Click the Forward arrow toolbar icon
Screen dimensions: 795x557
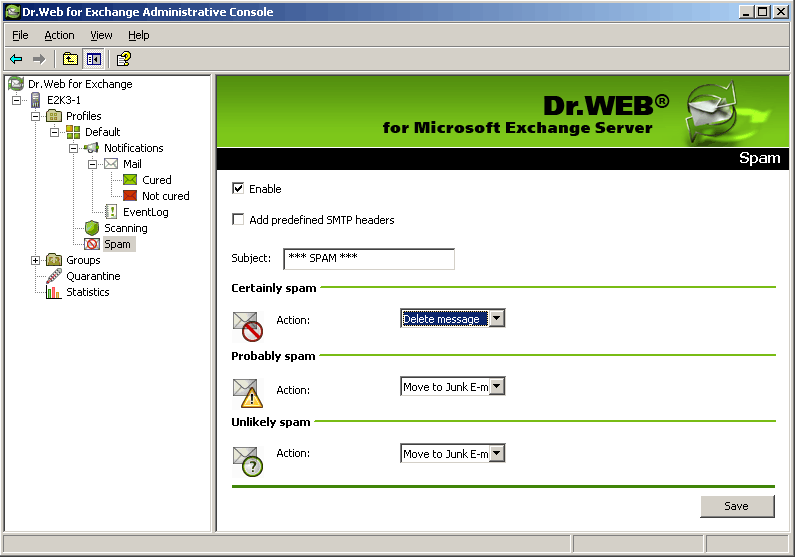point(39,59)
